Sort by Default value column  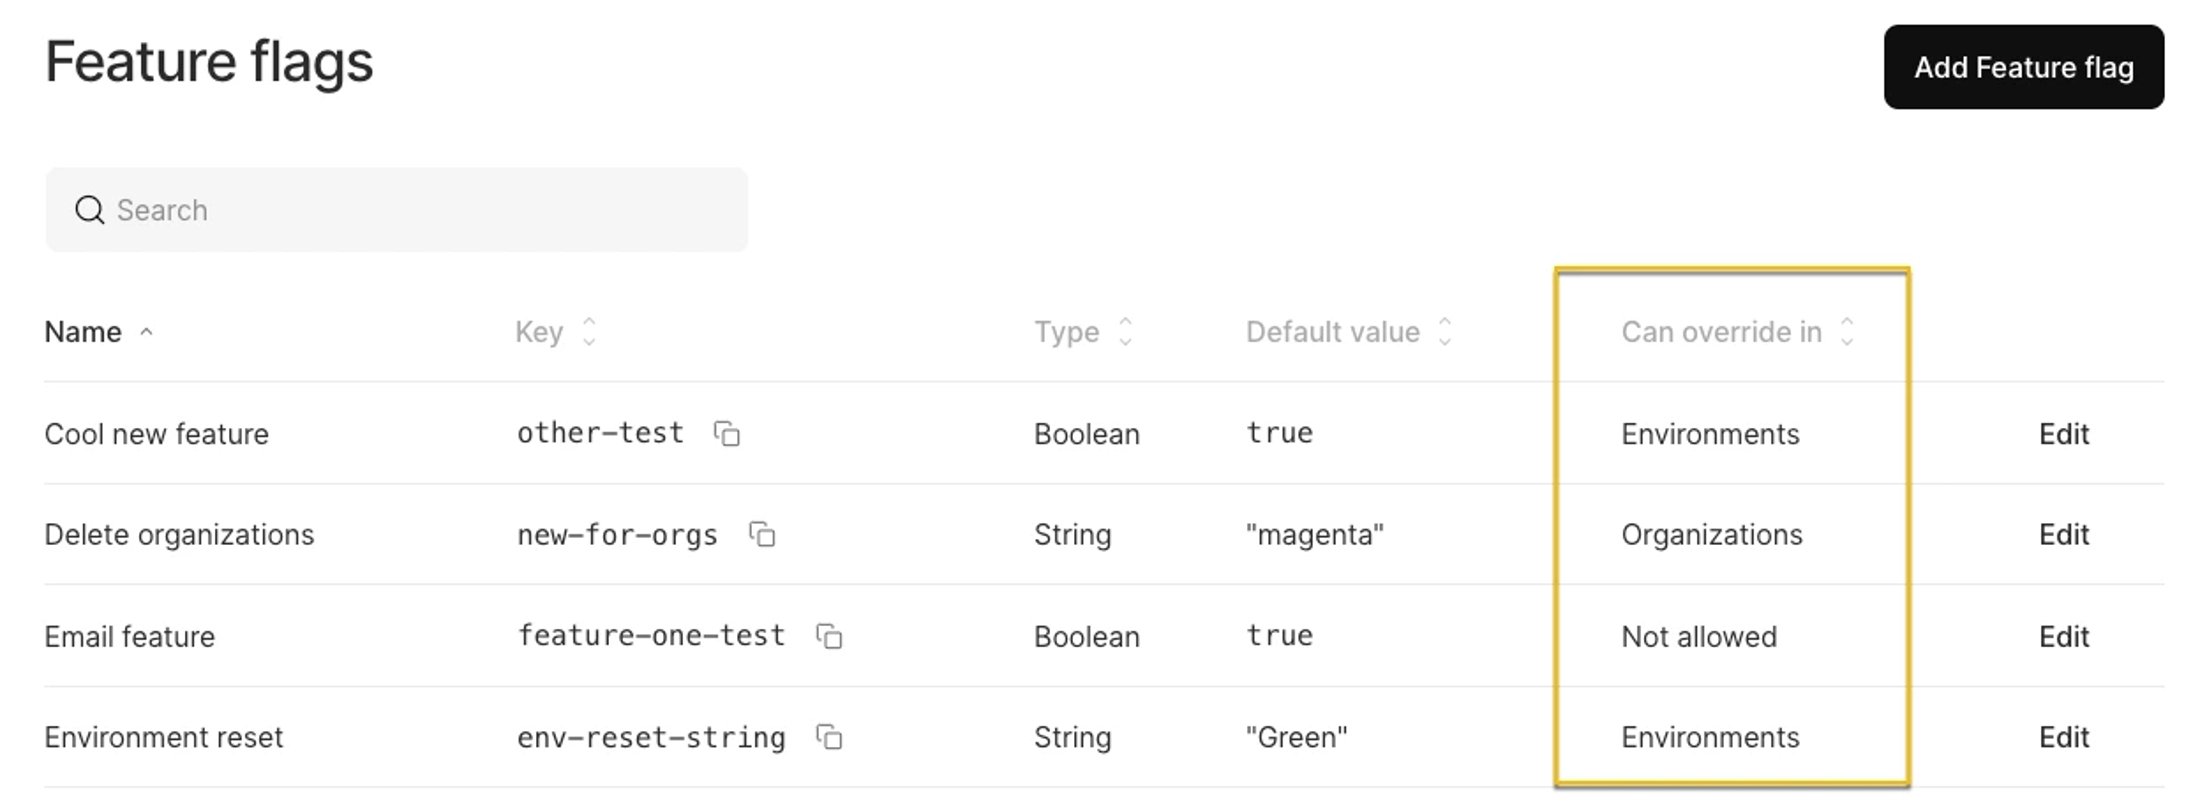tap(1444, 332)
